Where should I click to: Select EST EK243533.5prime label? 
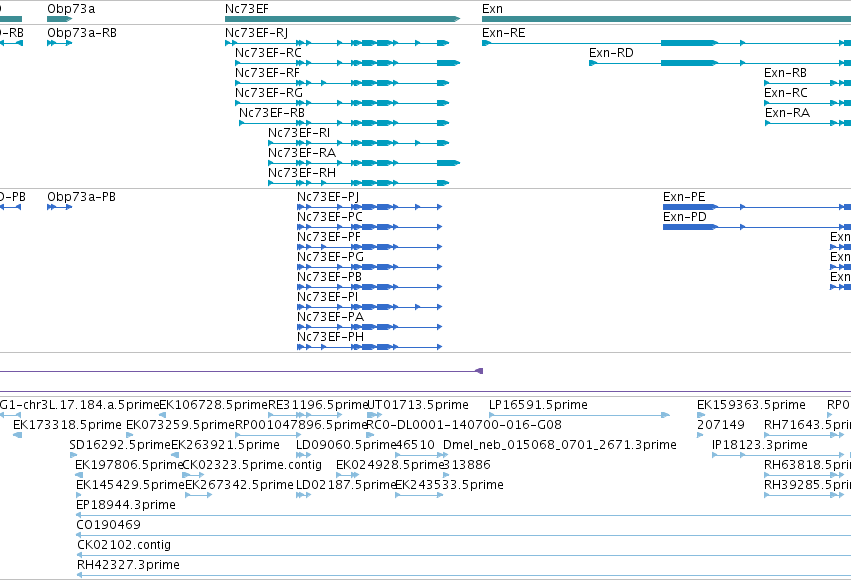[449, 485]
